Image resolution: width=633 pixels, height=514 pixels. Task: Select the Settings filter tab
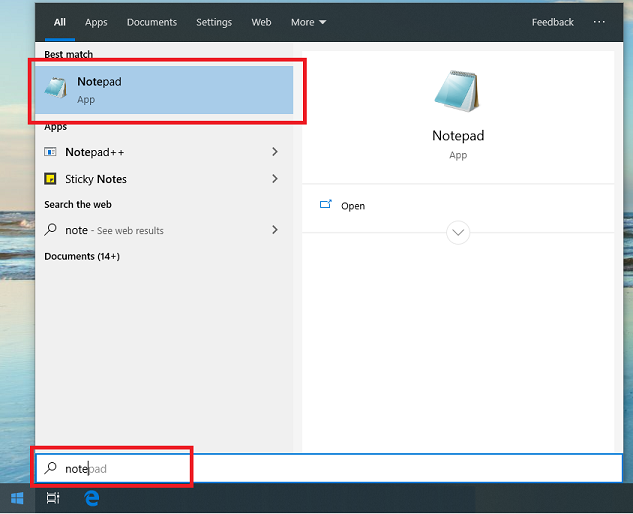(214, 22)
